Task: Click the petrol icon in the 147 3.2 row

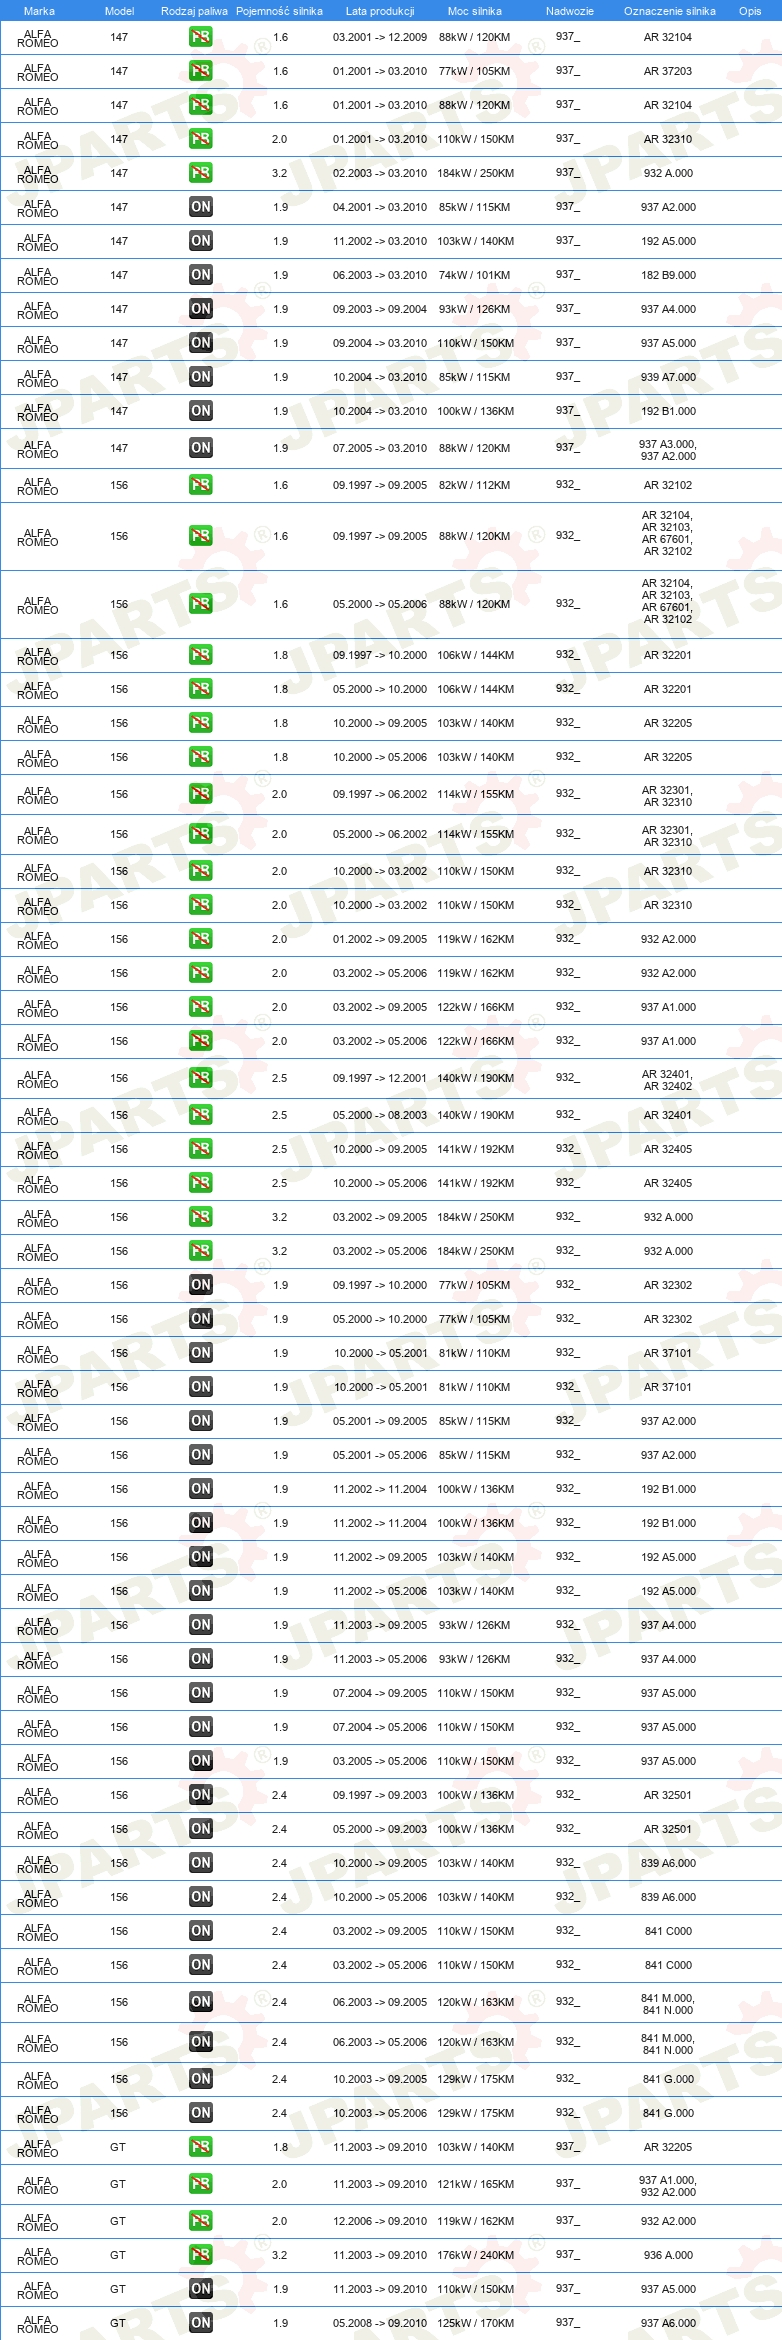Action: pyautogui.click(x=200, y=173)
